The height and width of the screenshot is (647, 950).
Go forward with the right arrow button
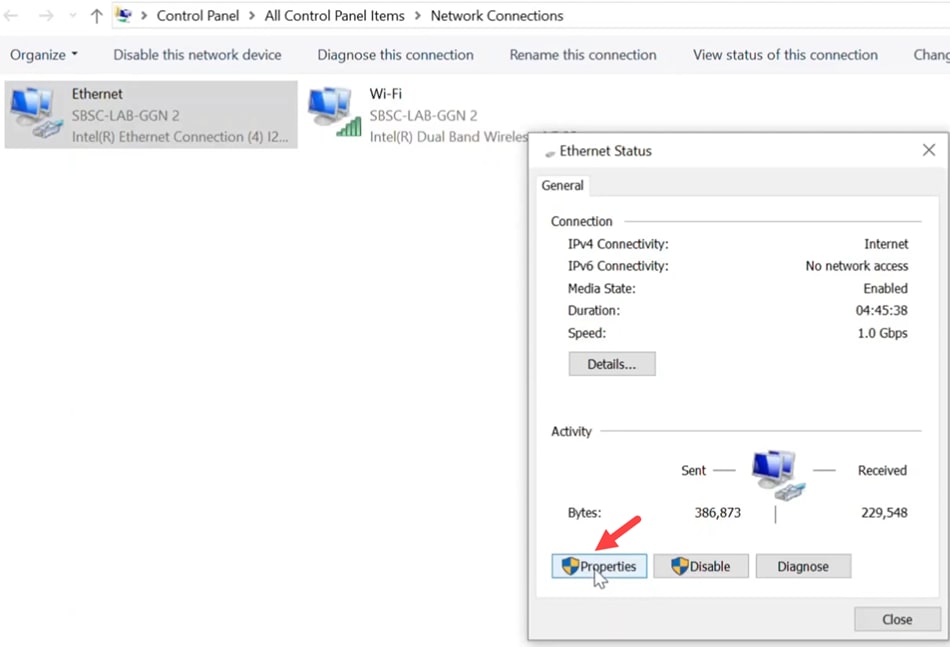pos(46,16)
